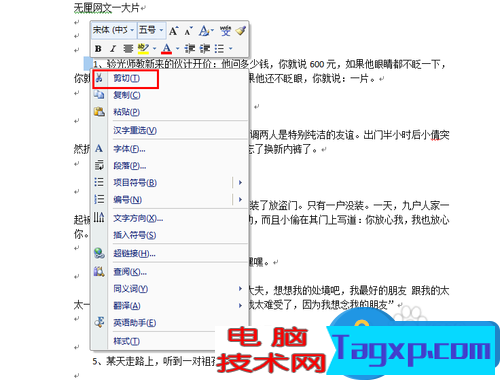Viewport: 500px width, 380px height.
Task: Click the center align icon
Action: pyautogui.click(x=128, y=49)
